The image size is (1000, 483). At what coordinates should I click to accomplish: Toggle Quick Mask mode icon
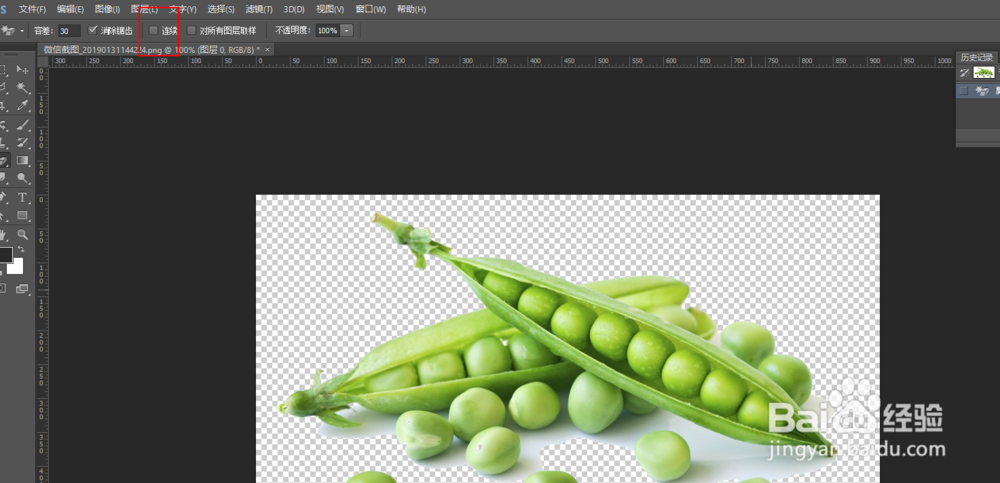pyautogui.click(x=3, y=289)
